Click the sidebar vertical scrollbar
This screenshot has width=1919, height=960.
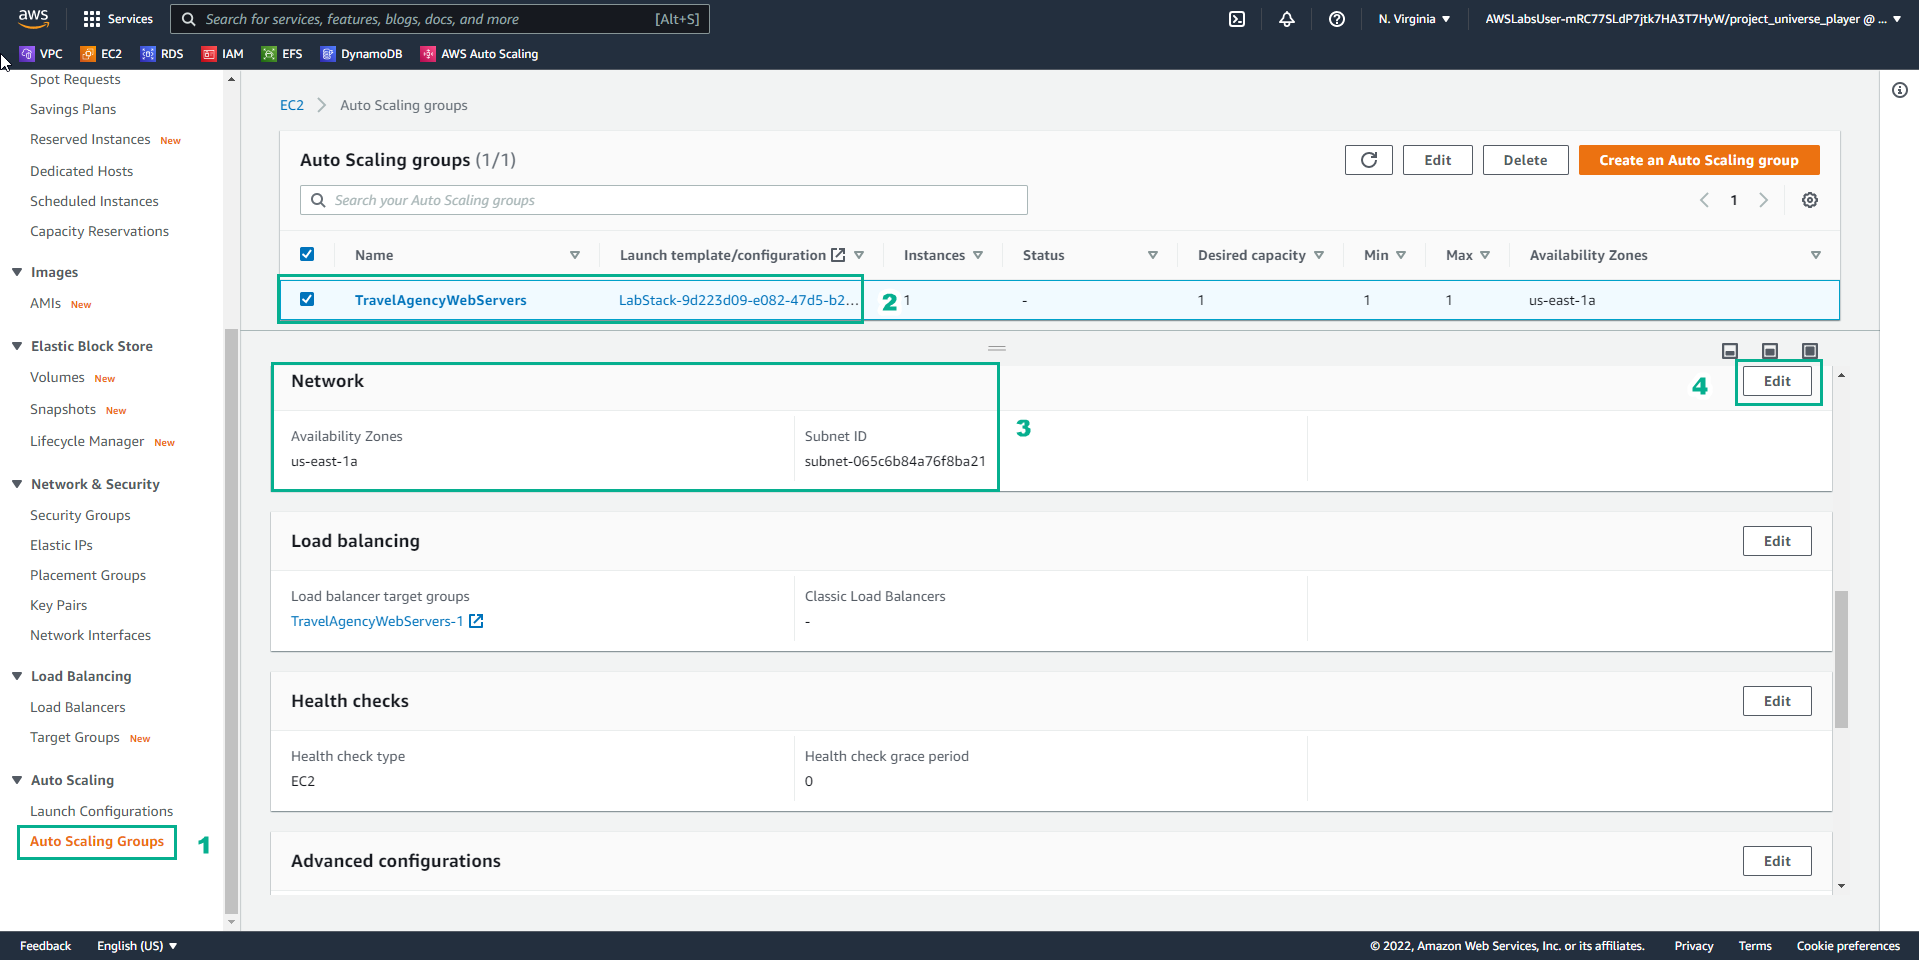pyautogui.click(x=231, y=620)
